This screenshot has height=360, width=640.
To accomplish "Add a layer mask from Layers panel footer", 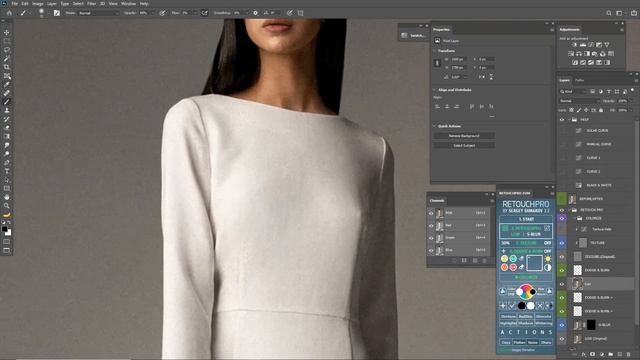I will point(593,354).
